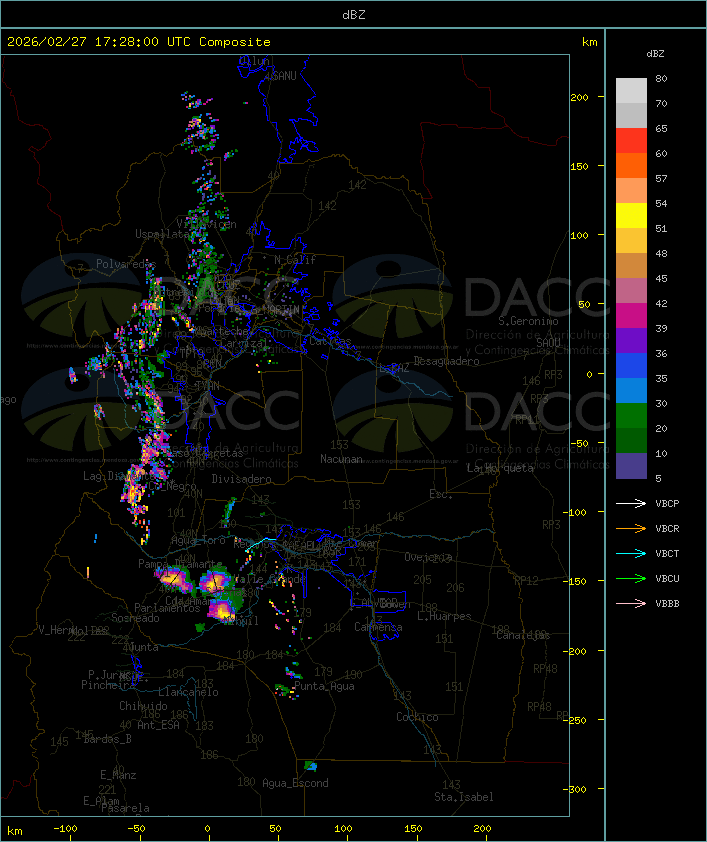Image resolution: width=707 pixels, height=842 pixels.
Task: Click the Llancanelo map label
Action: [x=188, y=692]
